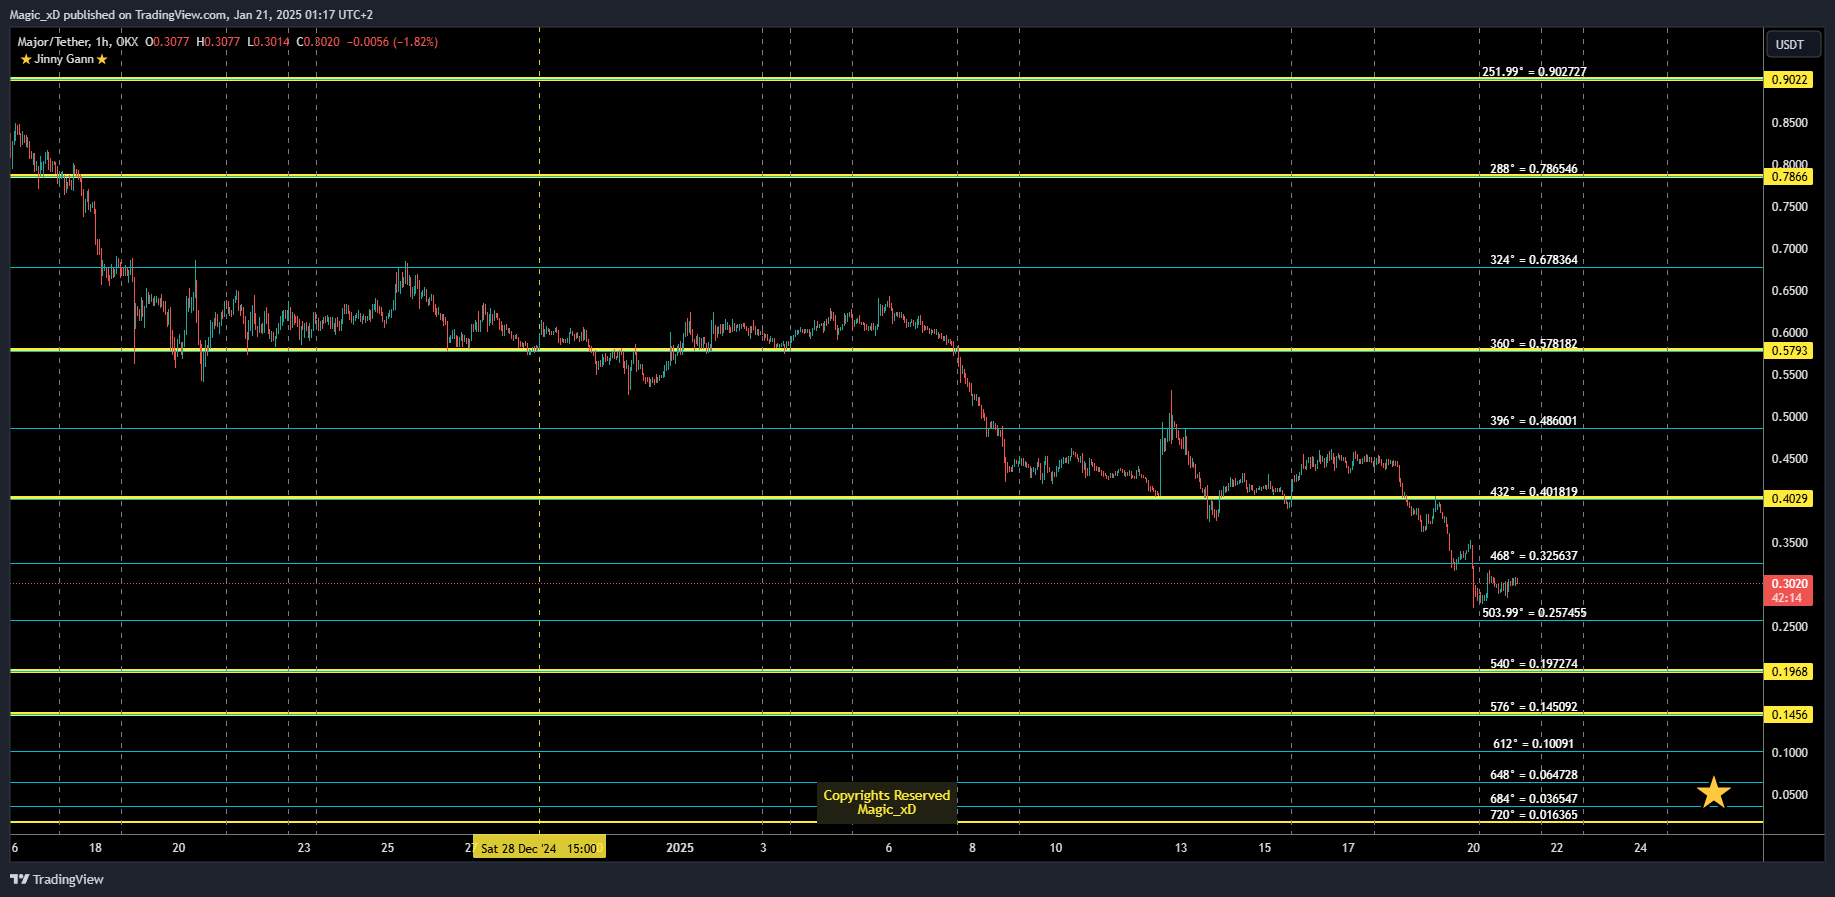Select the Jinny Gann indicator legend

click(64, 59)
